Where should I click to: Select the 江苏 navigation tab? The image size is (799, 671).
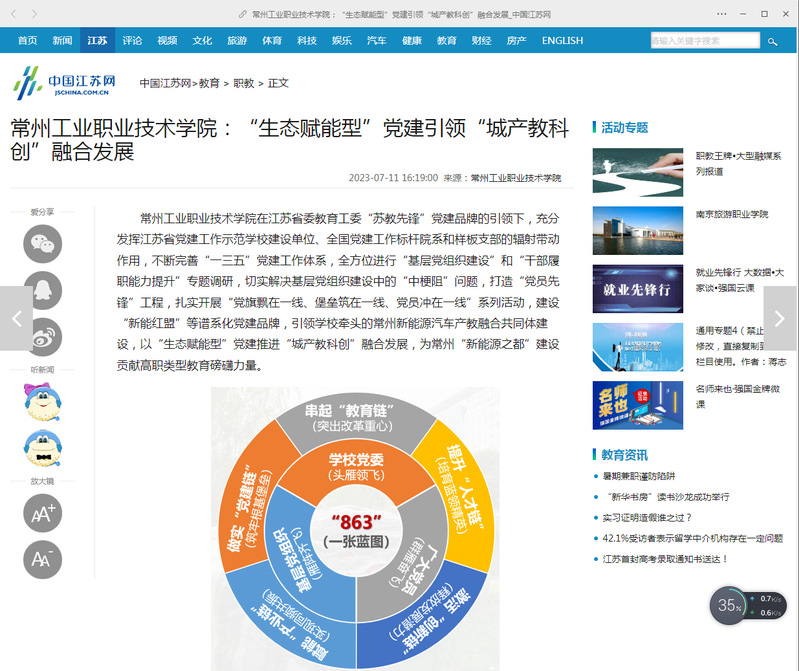point(97,41)
